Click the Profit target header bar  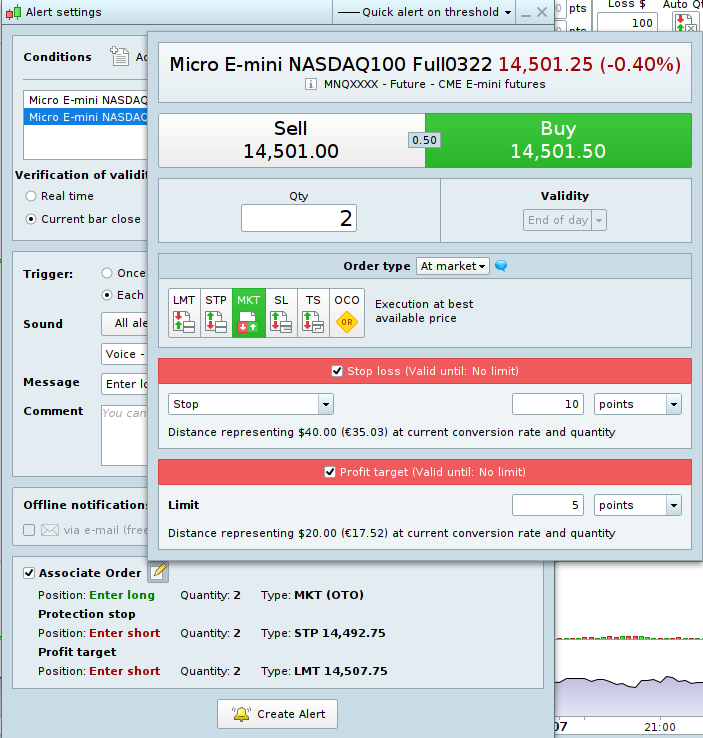coord(425,472)
